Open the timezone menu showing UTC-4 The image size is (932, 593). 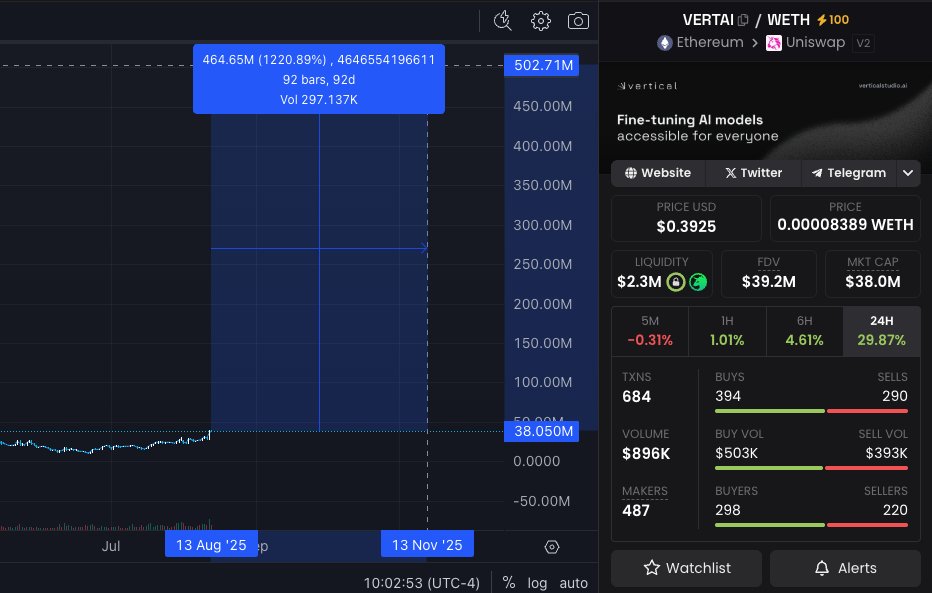coord(421,583)
